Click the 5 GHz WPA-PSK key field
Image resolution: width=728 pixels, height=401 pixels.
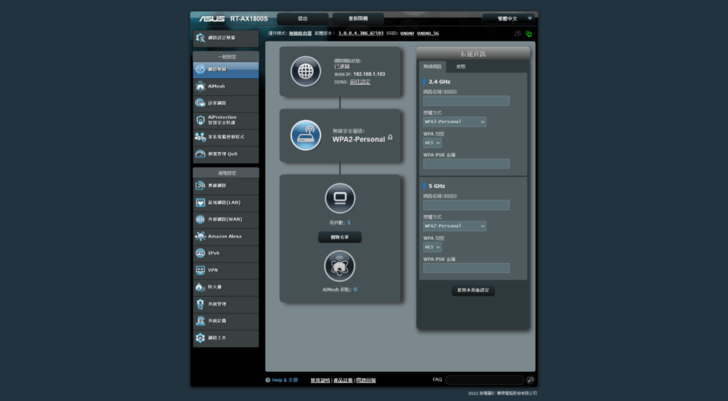click(x=466, y=268)
